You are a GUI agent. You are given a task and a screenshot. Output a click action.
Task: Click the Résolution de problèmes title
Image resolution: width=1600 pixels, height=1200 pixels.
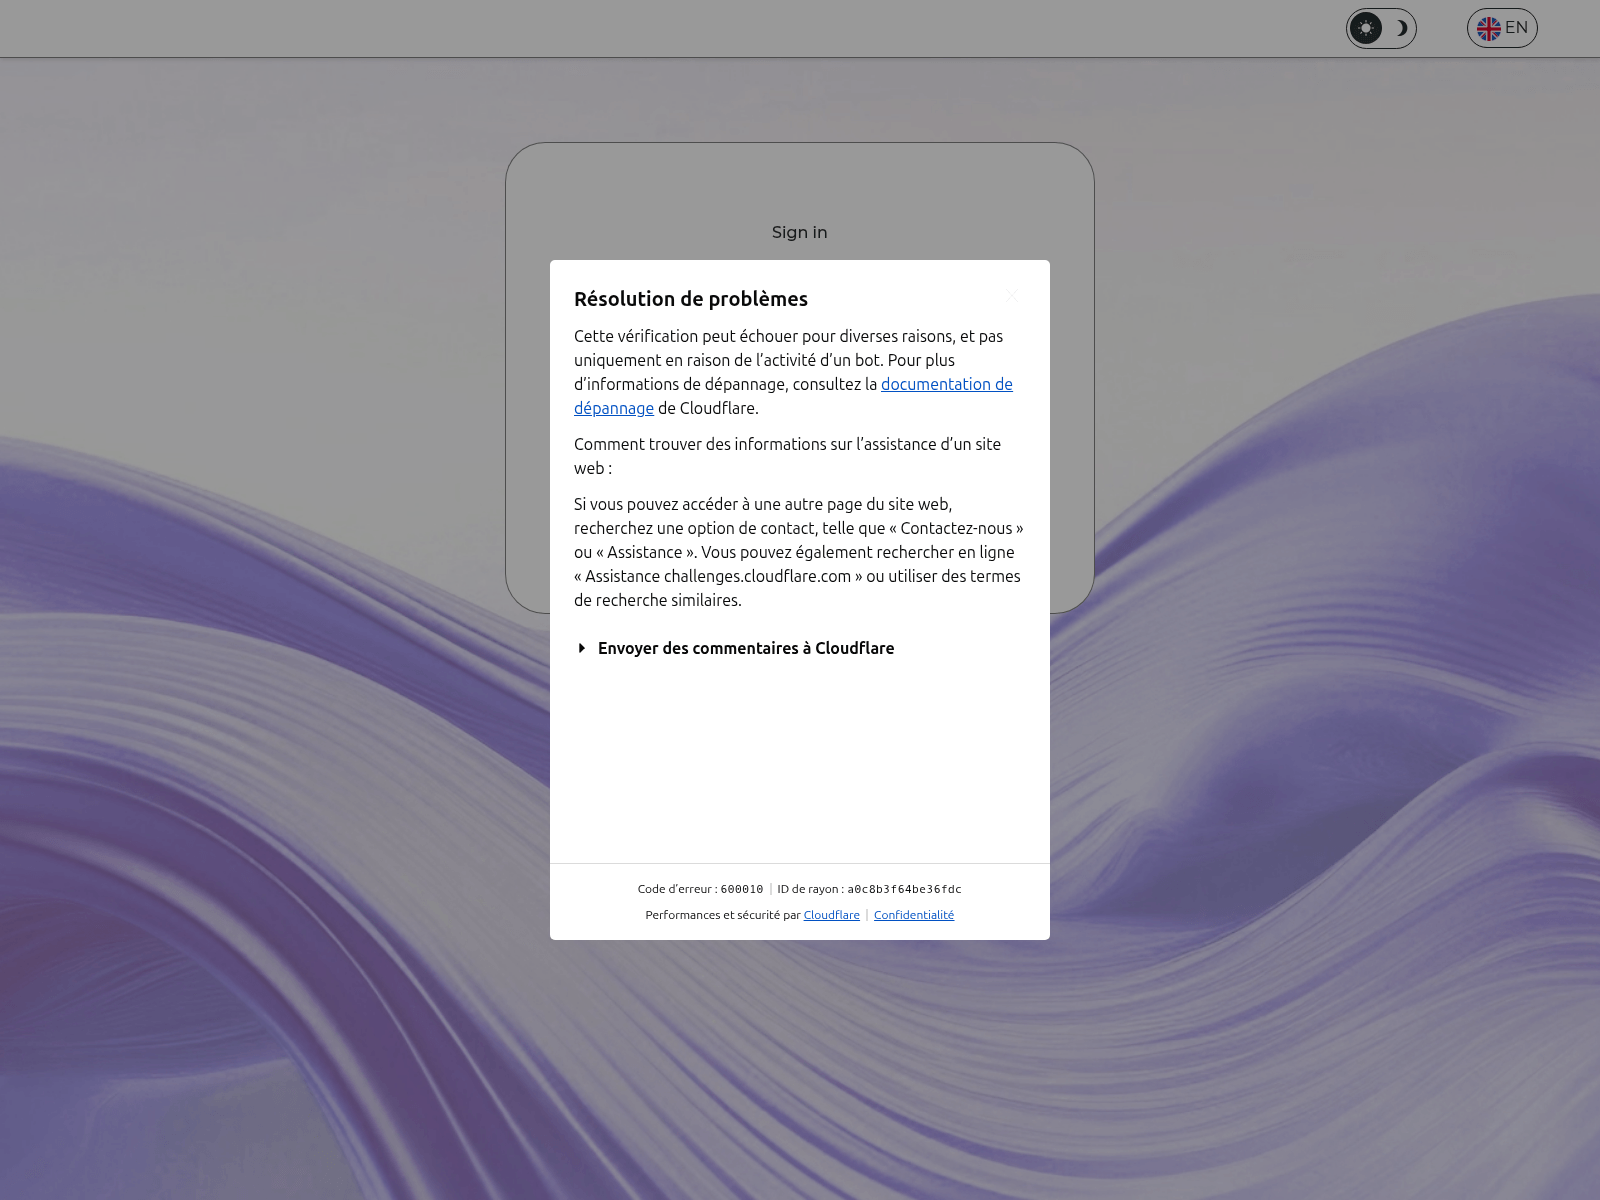(x=691, y=299)
